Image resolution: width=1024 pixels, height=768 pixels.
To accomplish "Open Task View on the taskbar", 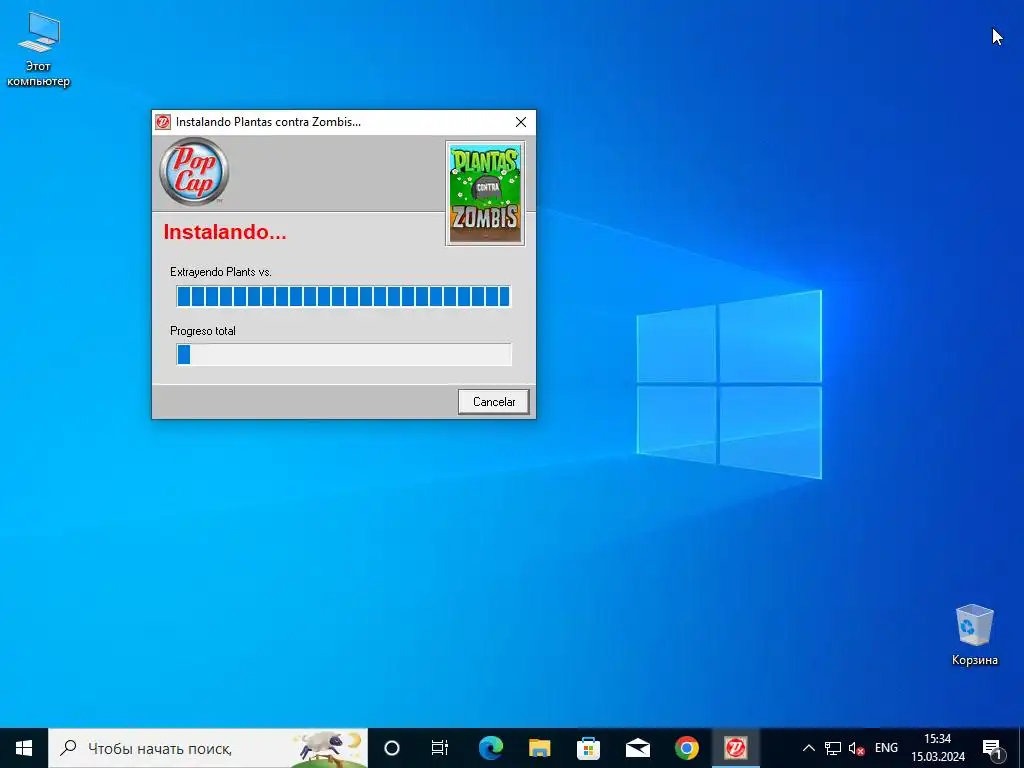I will click(440, 748).
